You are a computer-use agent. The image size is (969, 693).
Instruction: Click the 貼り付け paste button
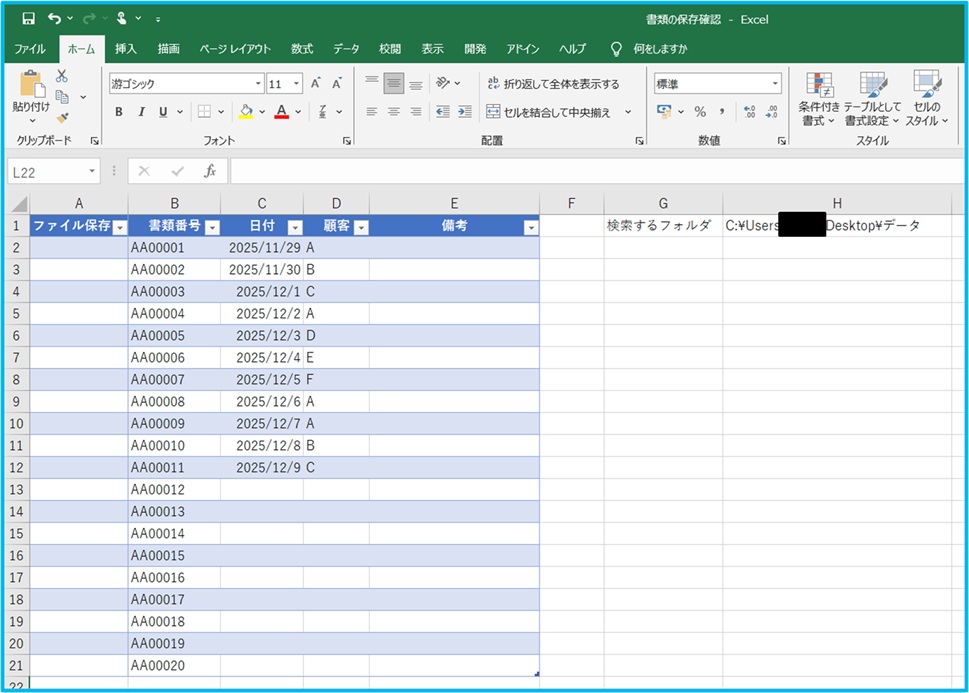tap(31, 95)
